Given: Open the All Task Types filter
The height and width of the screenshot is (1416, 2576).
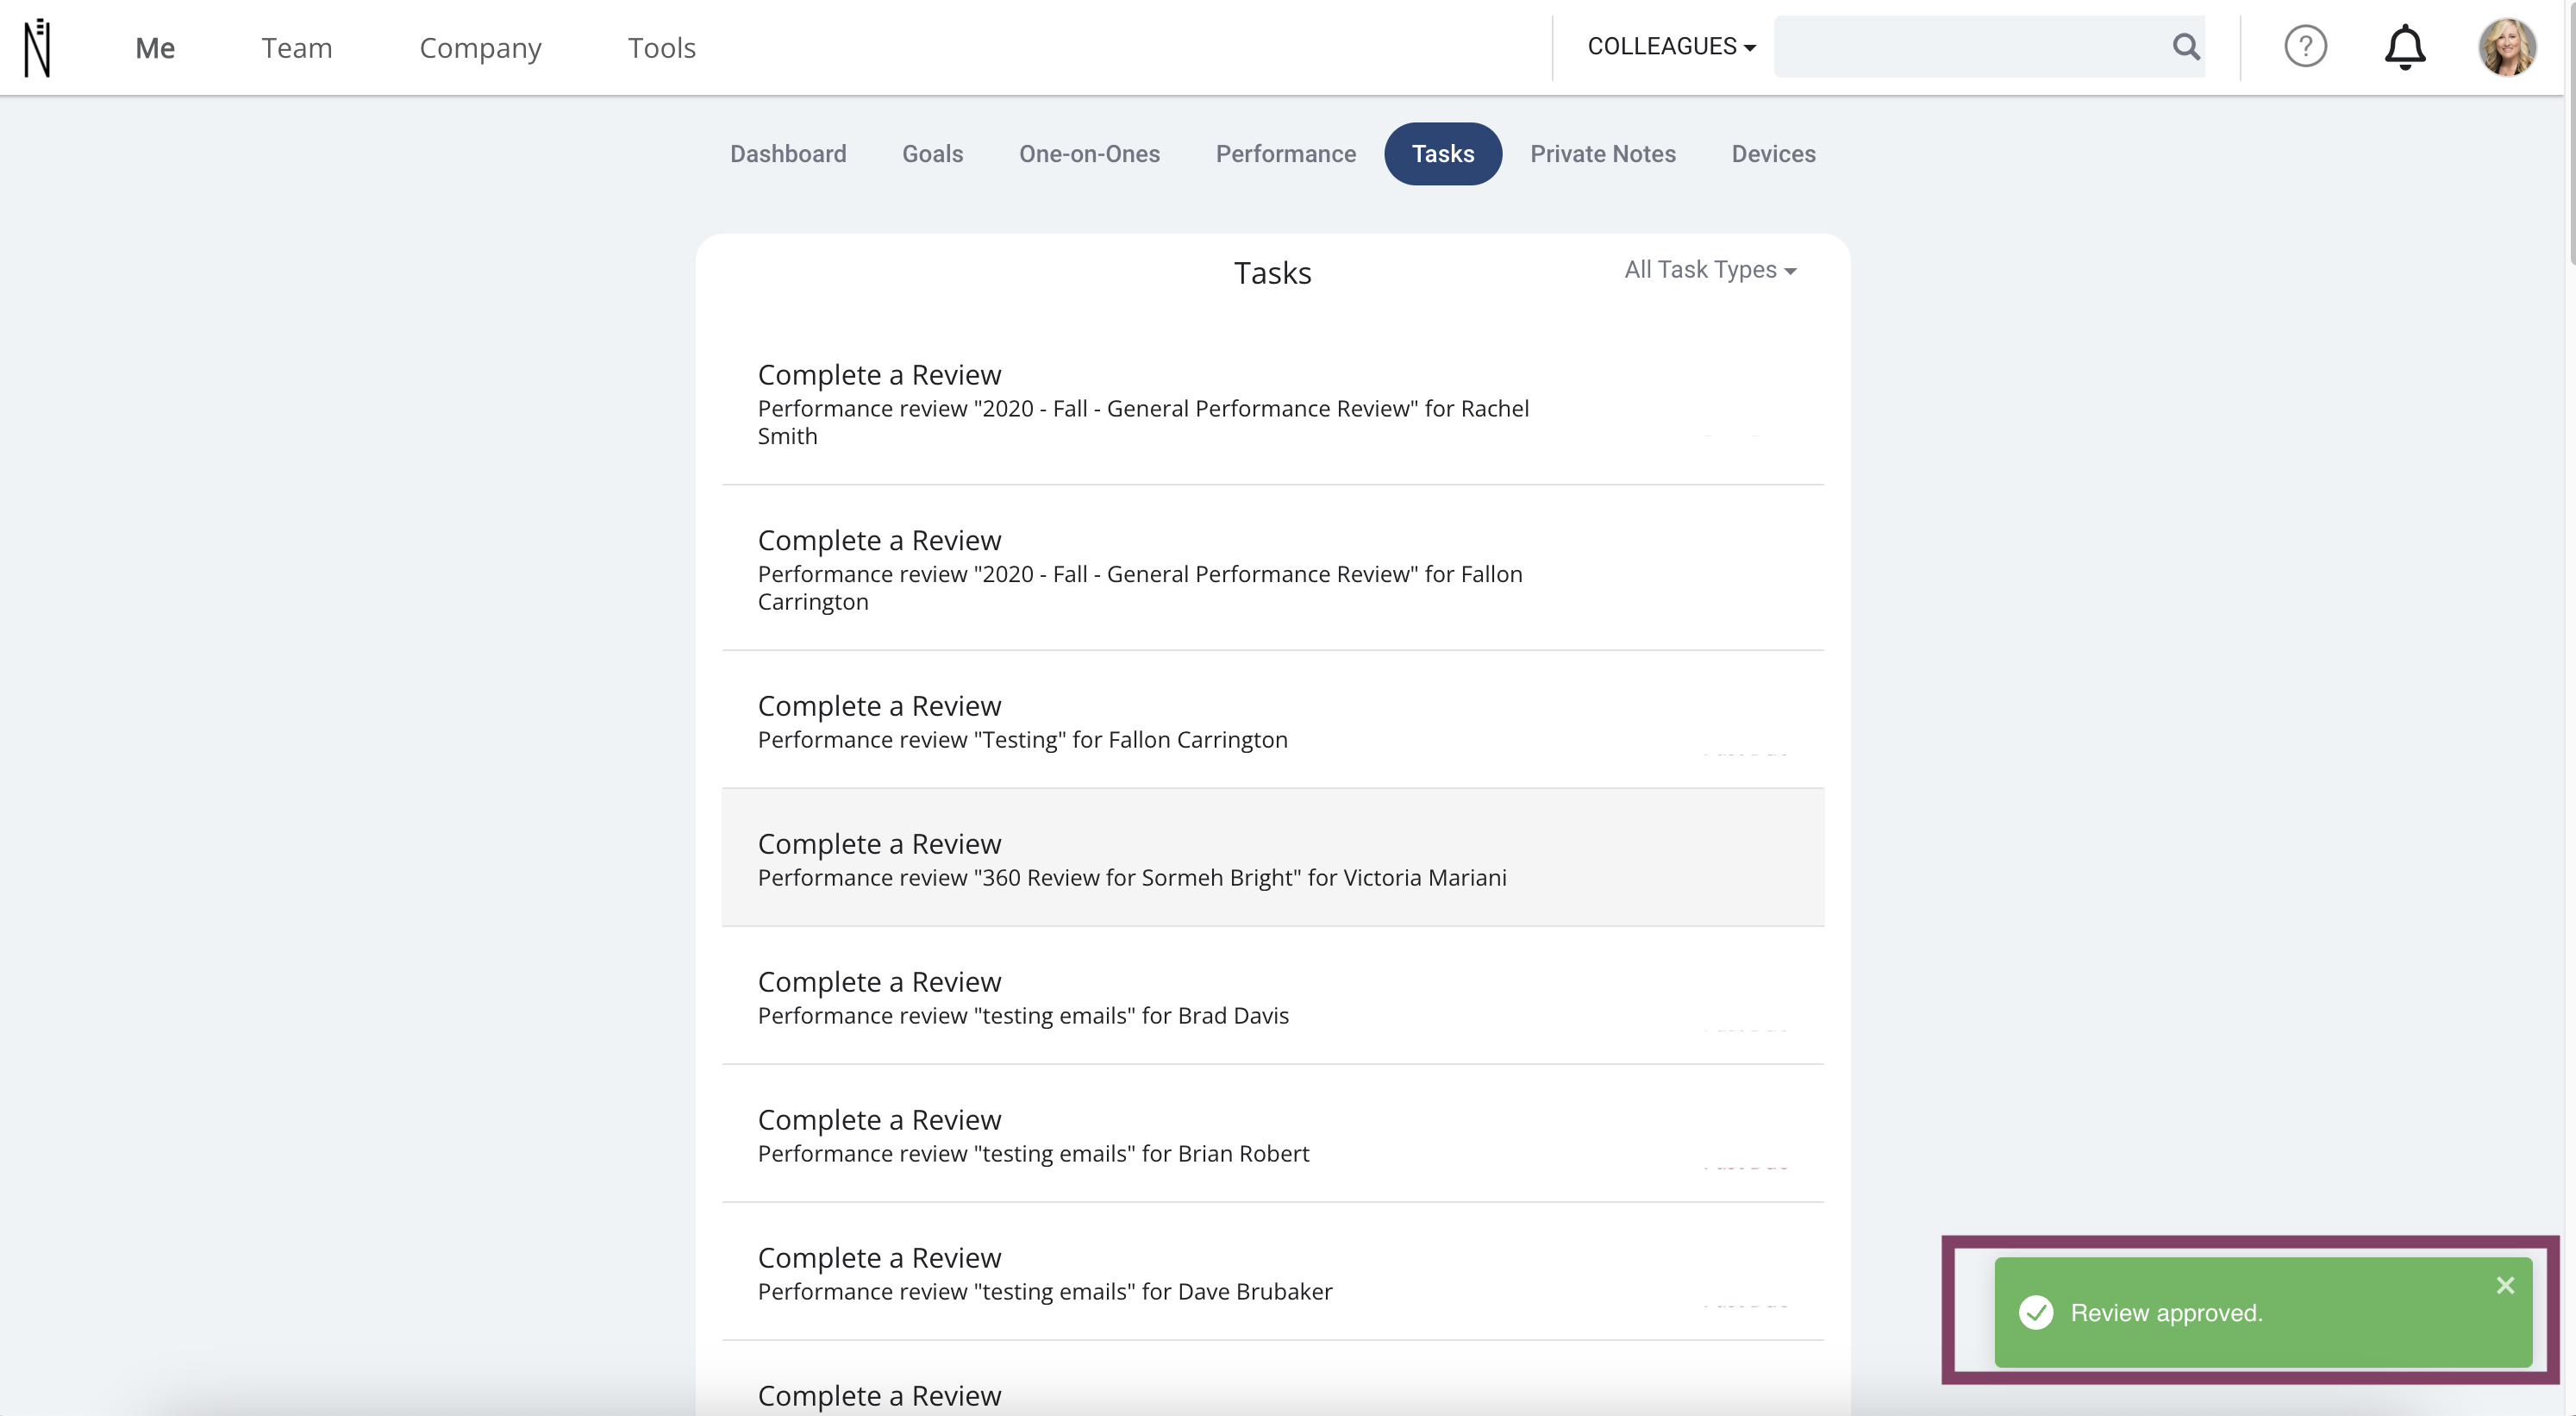Looking at the screenshot, I should tap(1710, 270).
